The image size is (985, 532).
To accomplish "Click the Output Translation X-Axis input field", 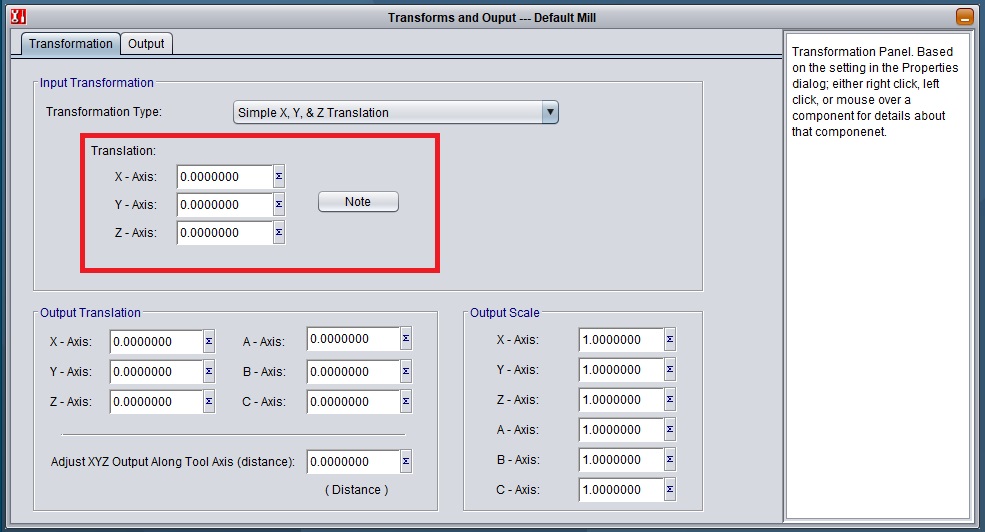I will point(156,342).
